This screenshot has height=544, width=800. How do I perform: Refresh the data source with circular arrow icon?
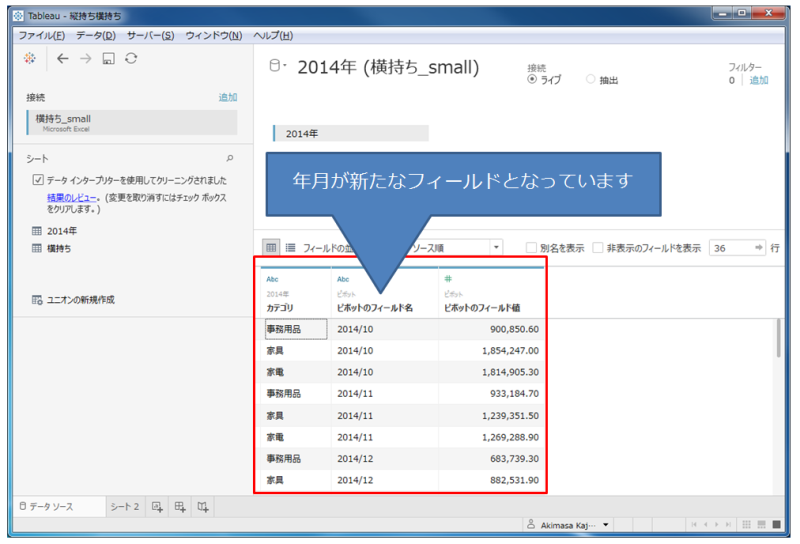click(131, 59)
